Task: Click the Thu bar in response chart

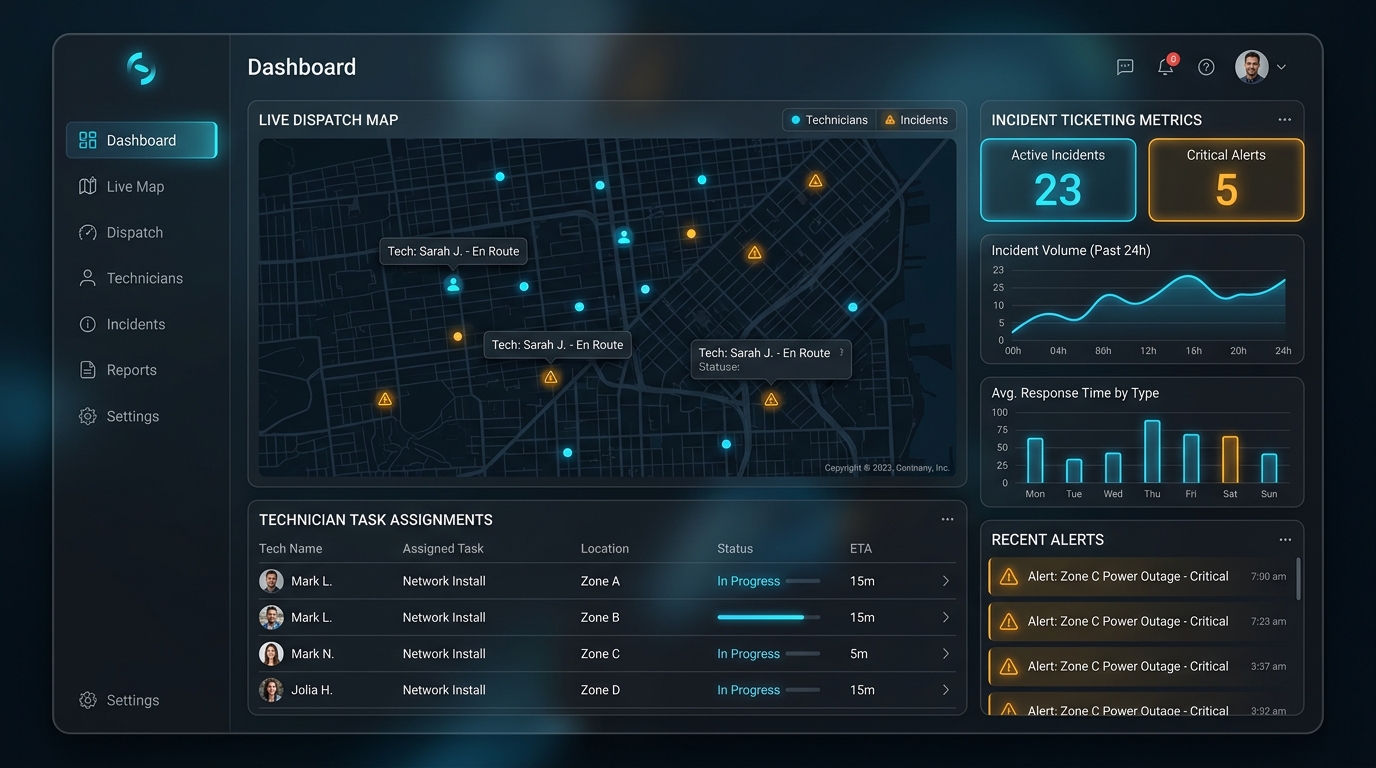Action: [x=1152, y=452]
